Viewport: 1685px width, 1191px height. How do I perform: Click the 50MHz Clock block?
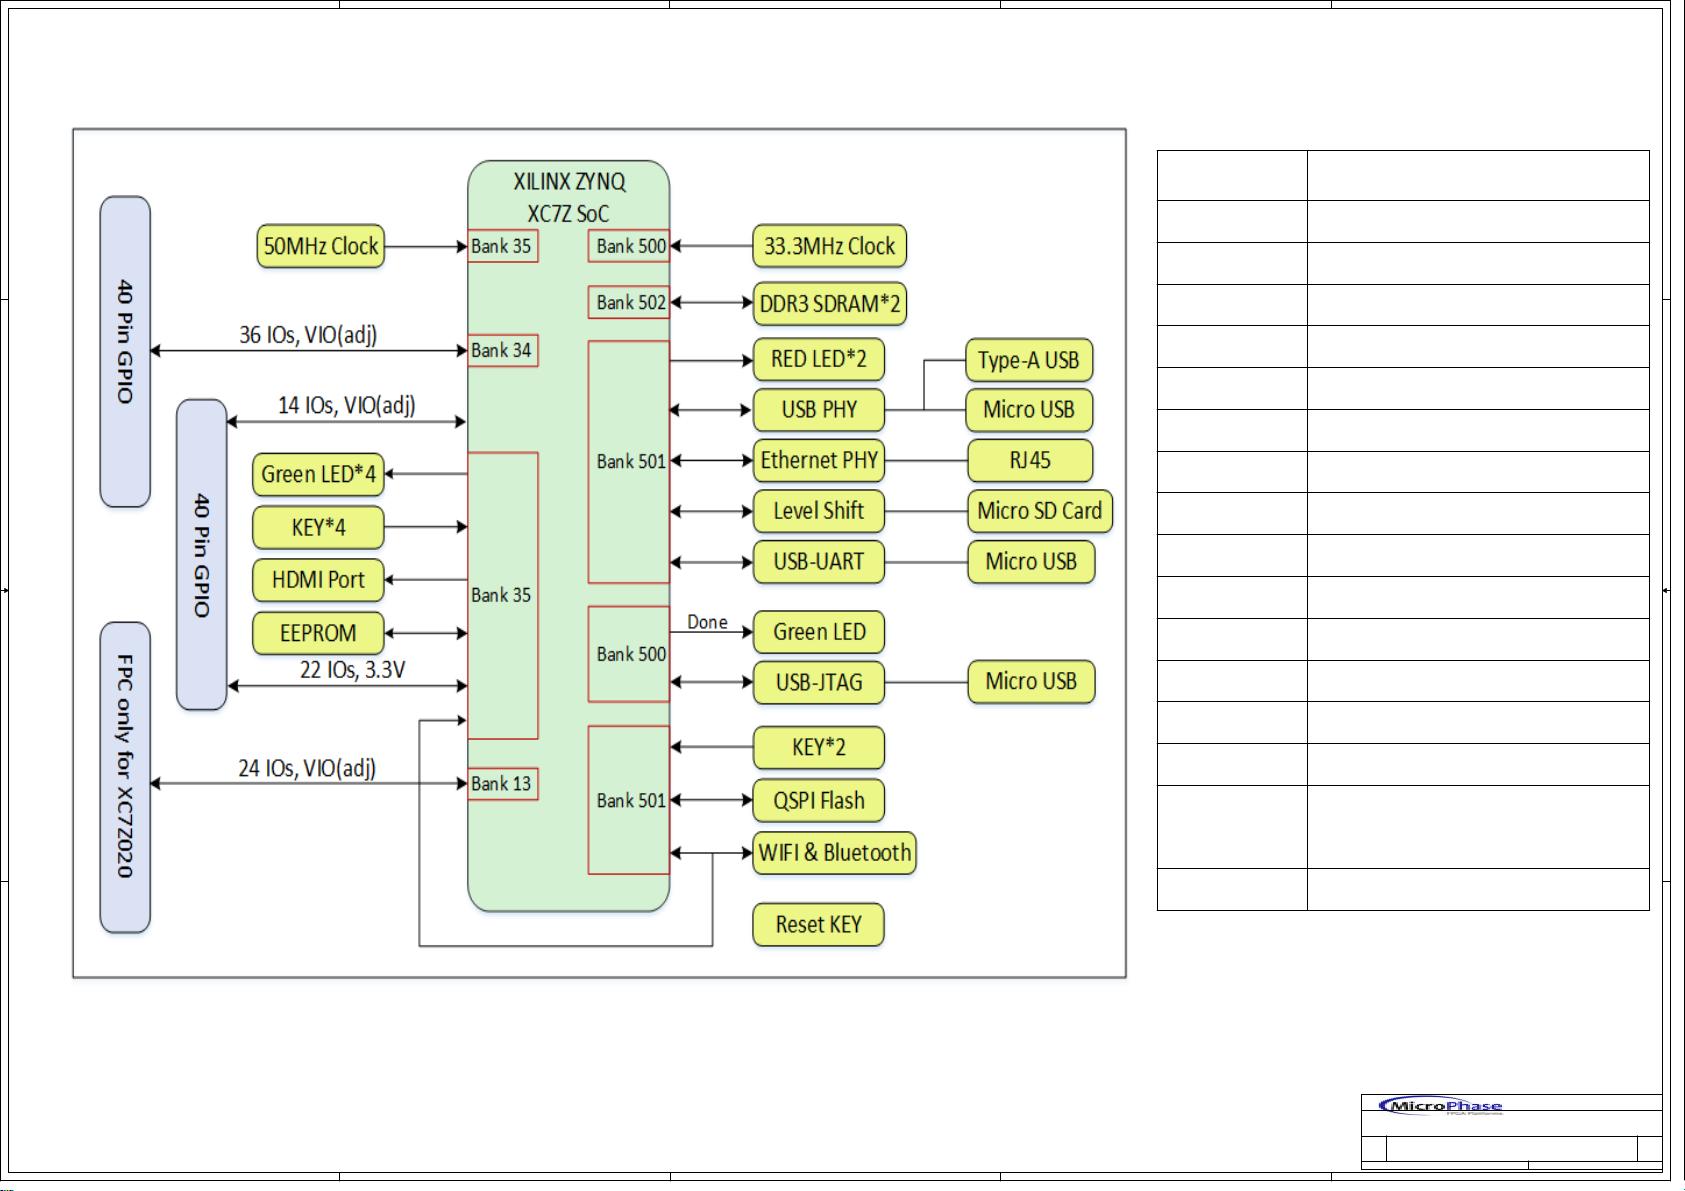(319, 245)
